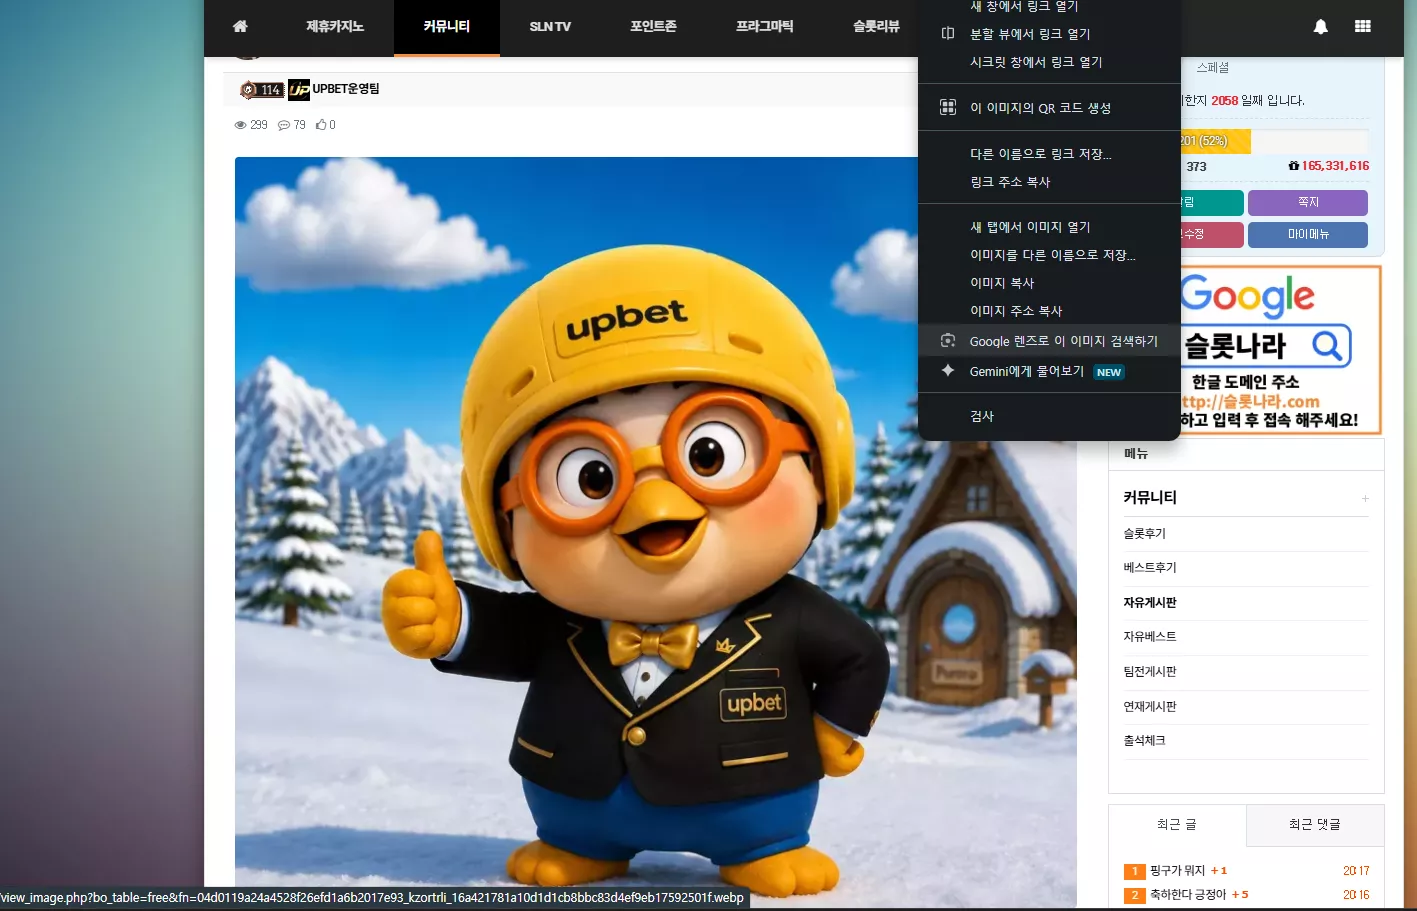This screenshot has width=1417, height=911.
Task: Go to 포인트존 in the top nav
Action: click(653, 27)
